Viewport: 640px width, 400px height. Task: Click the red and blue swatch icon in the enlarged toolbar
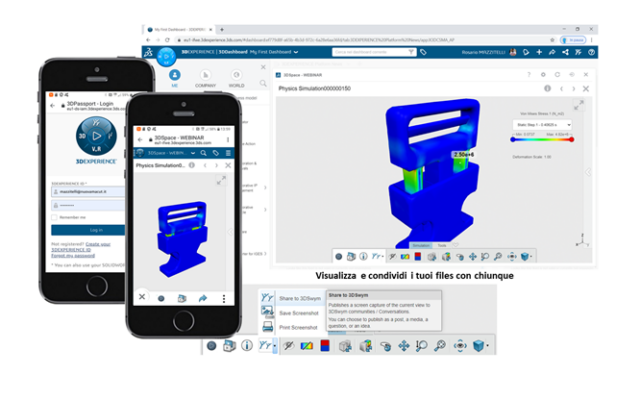325,346
